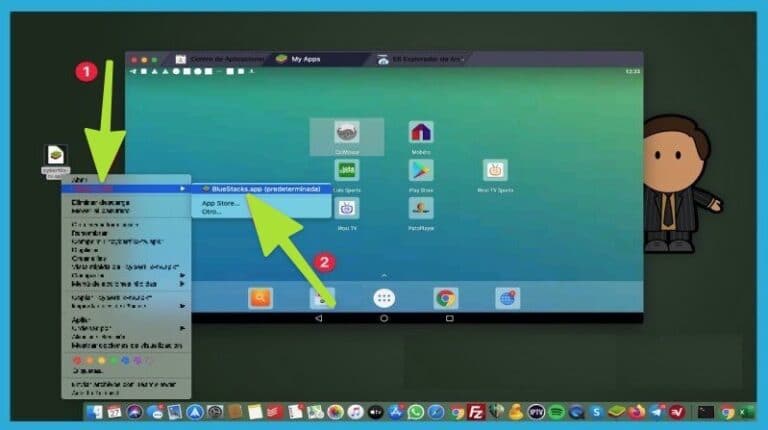The height and width of the screenshot is (430, 768).
Task: Launch FileZilla from the Dock
Action: pos(476,412)
